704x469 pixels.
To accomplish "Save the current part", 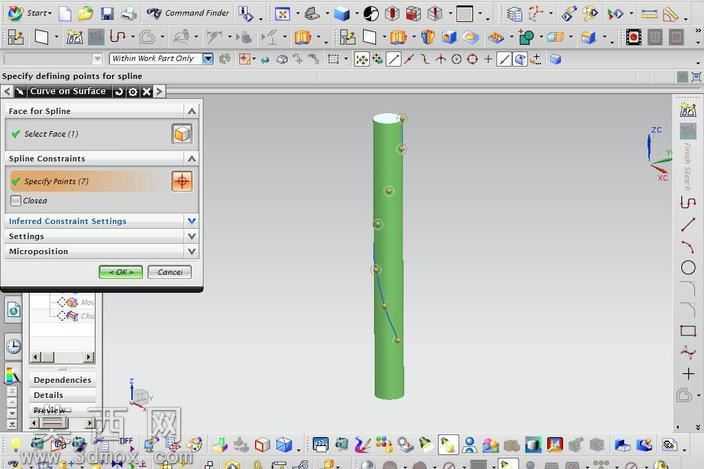I will pos(107,14).
